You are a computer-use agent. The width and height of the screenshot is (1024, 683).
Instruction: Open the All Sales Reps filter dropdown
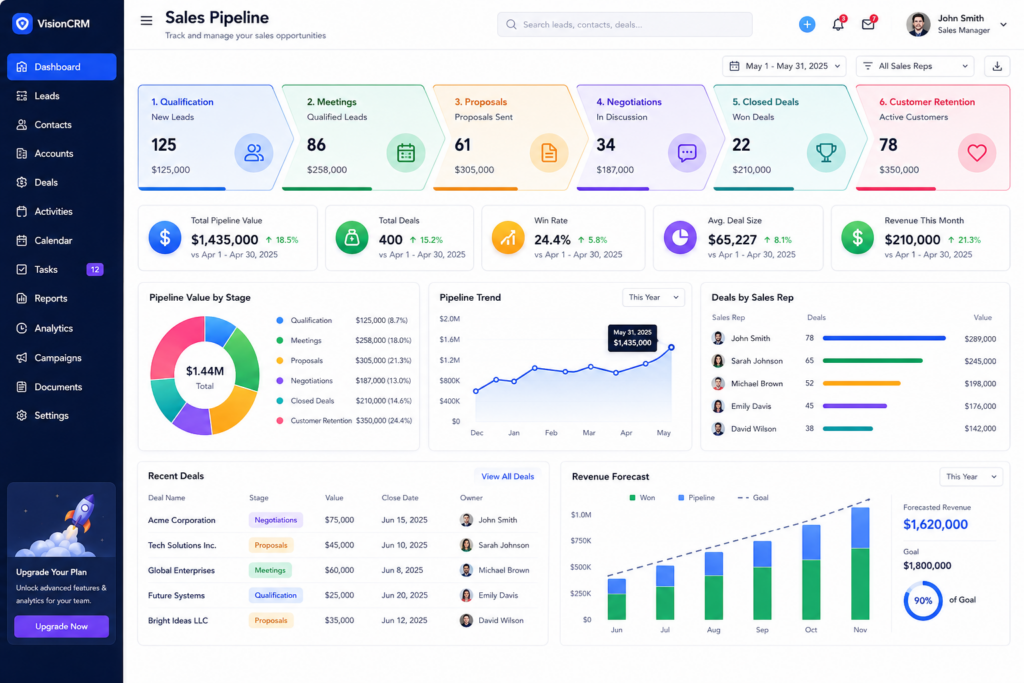(x=915, y=66)
